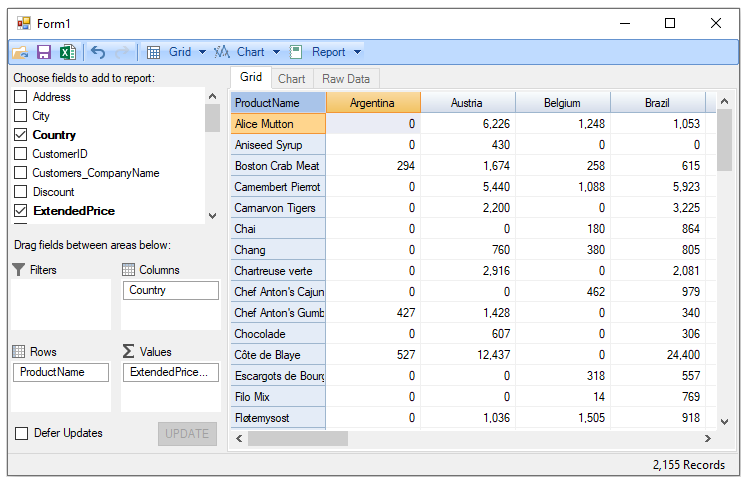Click the Grid table icon in toolbar

pos(154,52)
